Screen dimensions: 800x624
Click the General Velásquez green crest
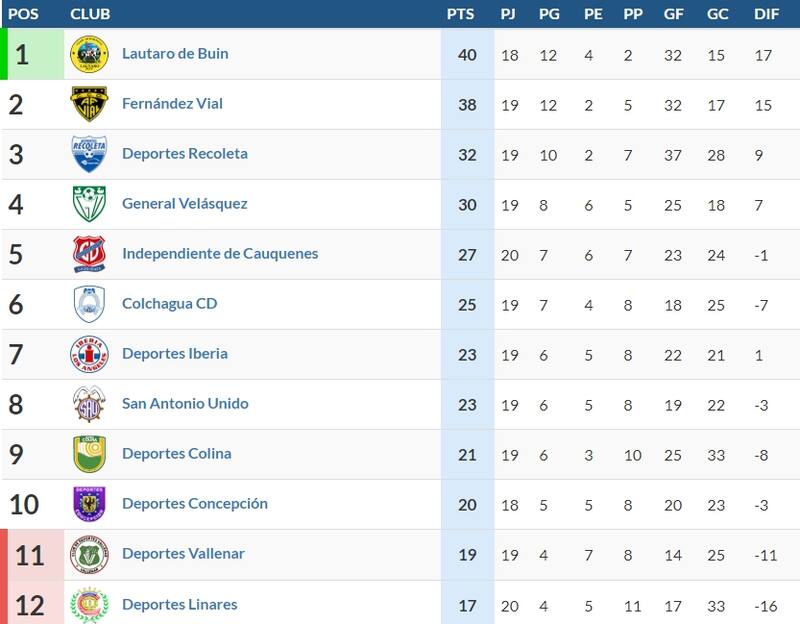tap(89, 204)
